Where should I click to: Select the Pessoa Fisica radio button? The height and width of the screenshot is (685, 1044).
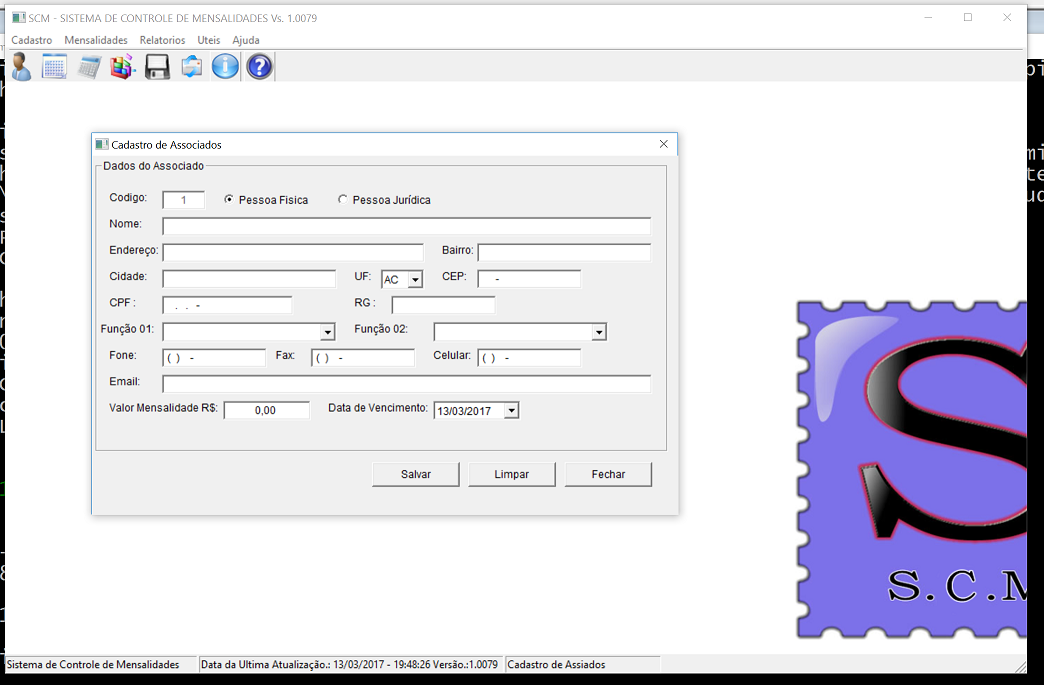pyautogui.click(x=230, y=200)
